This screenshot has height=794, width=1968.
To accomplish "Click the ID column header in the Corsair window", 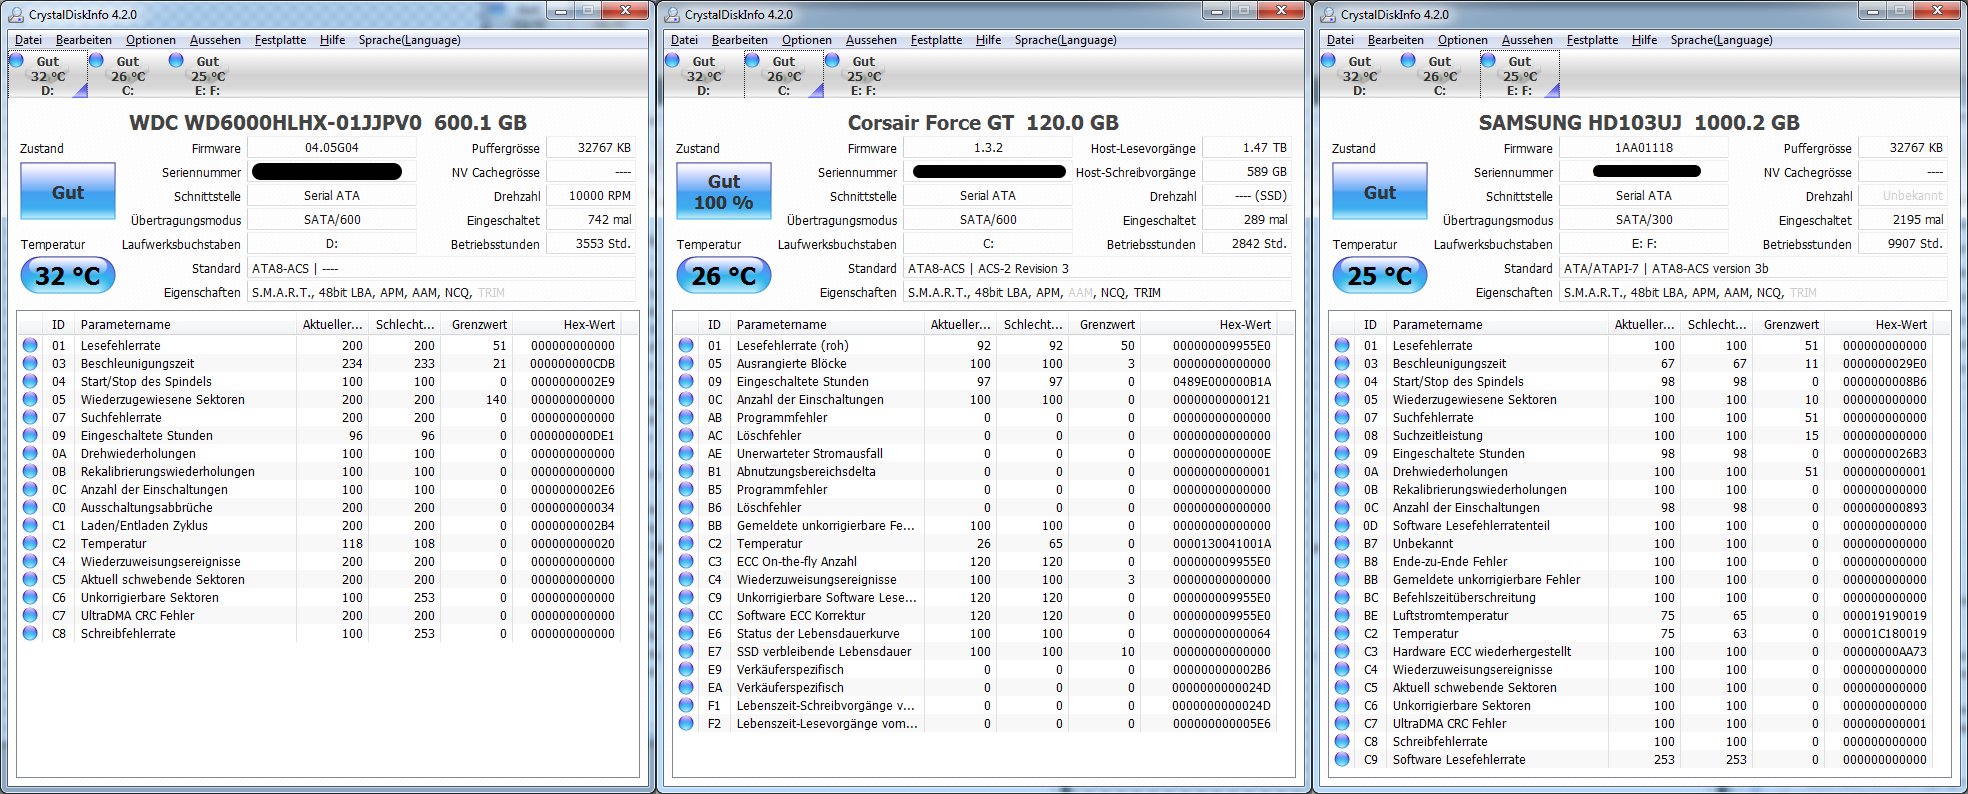I will [714, 325].
